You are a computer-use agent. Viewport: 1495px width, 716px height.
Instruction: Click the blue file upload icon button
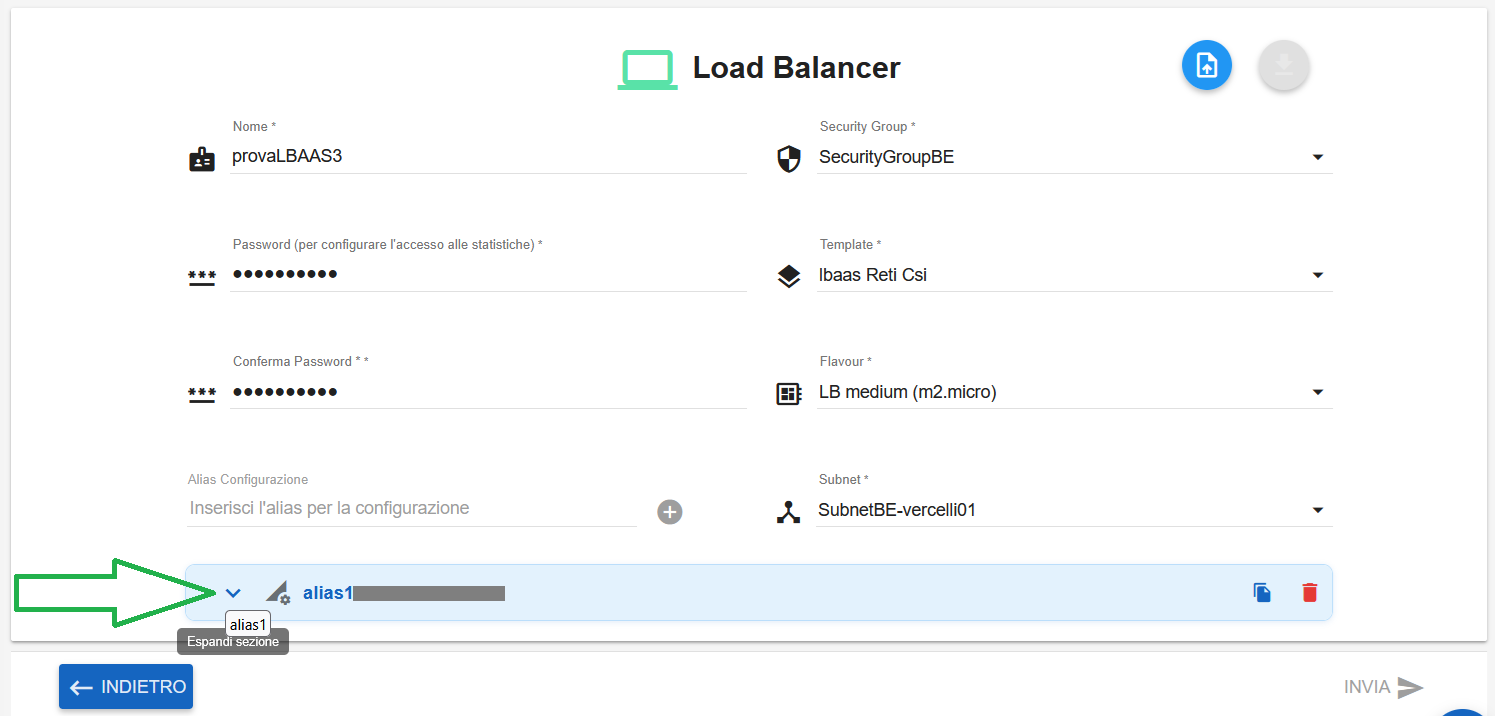pos(1207,66)
